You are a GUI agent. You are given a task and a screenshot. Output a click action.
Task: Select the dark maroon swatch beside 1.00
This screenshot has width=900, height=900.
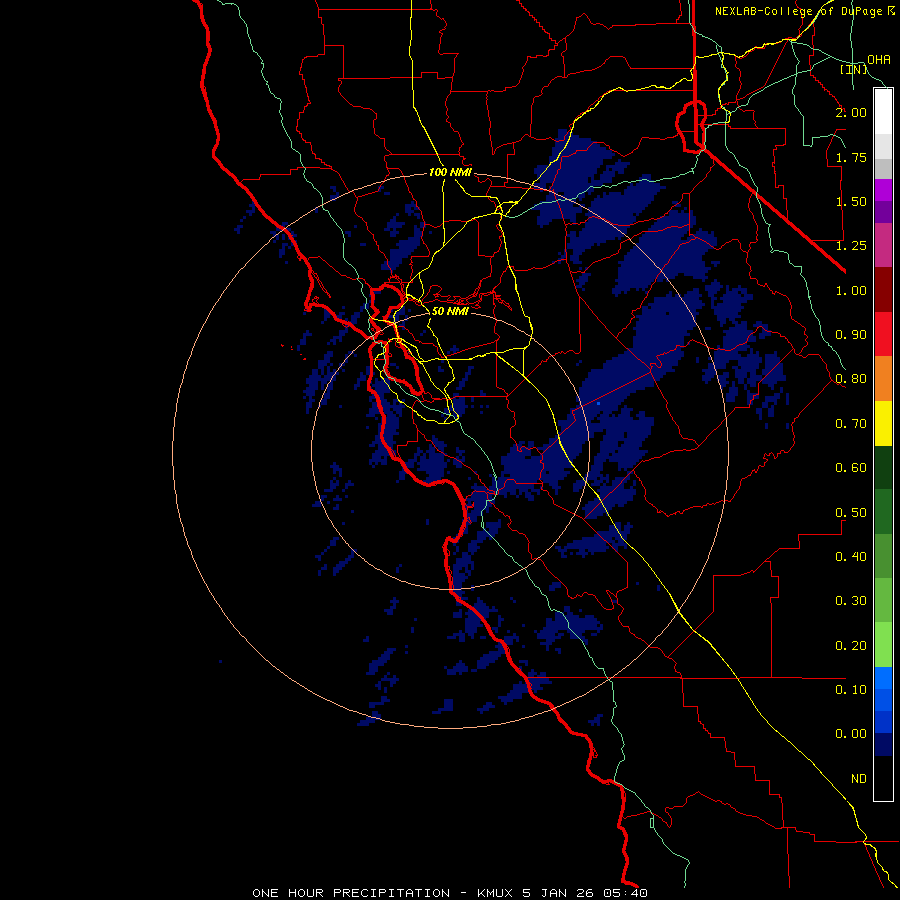(x=883, y=290)
